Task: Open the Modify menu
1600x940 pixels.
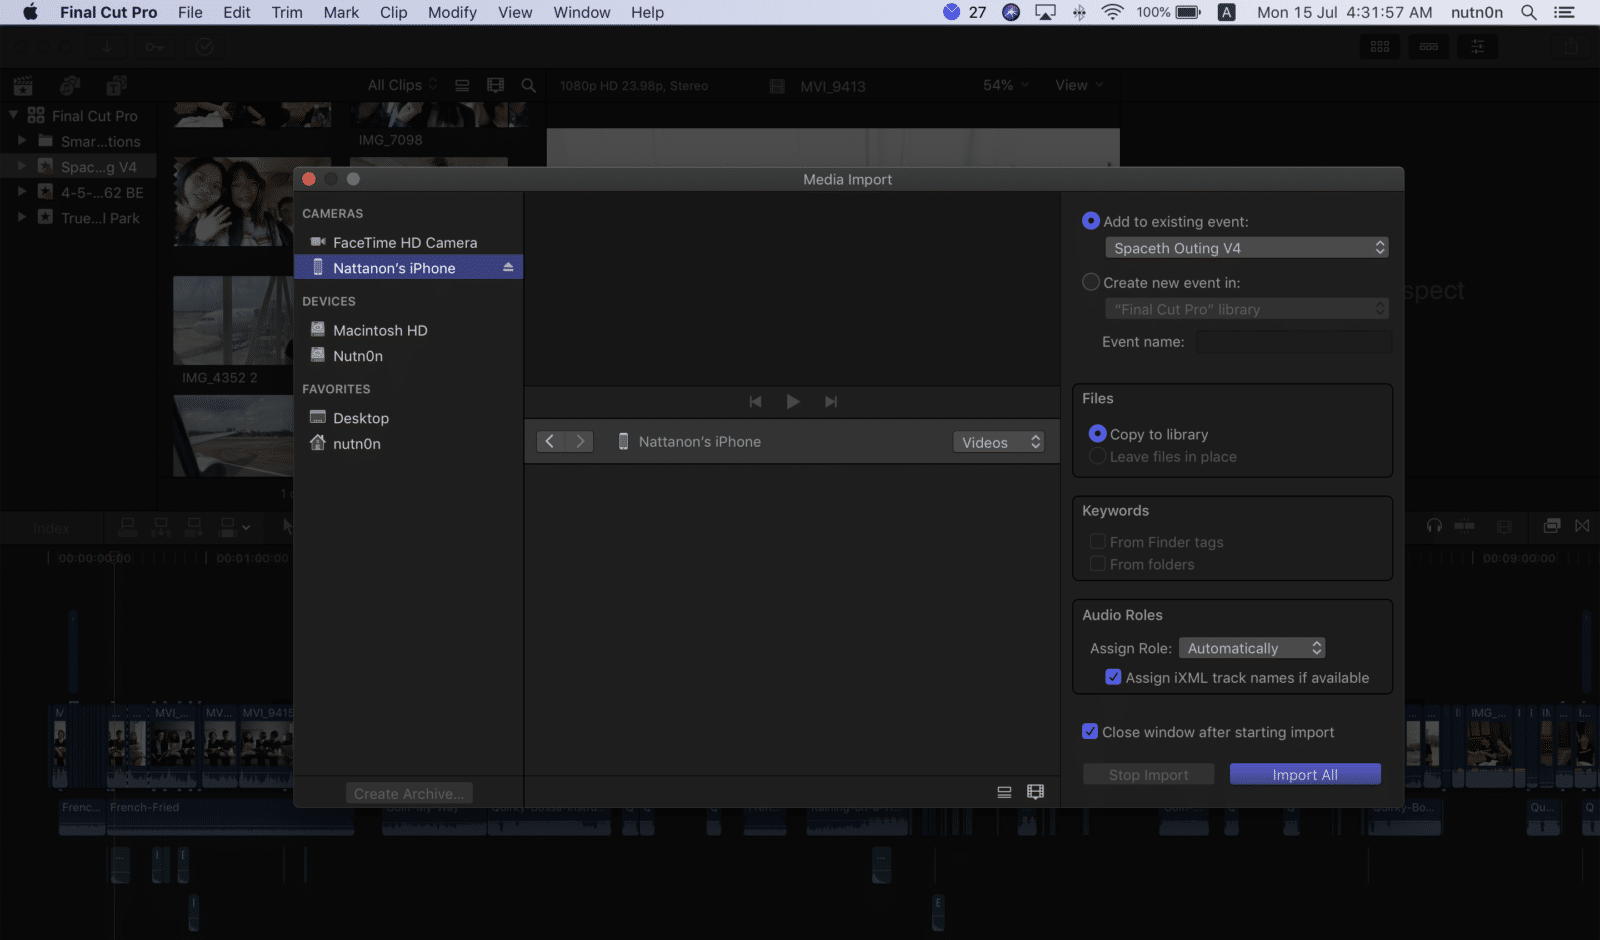Action: pyautogui.click(x=452, y=13)
